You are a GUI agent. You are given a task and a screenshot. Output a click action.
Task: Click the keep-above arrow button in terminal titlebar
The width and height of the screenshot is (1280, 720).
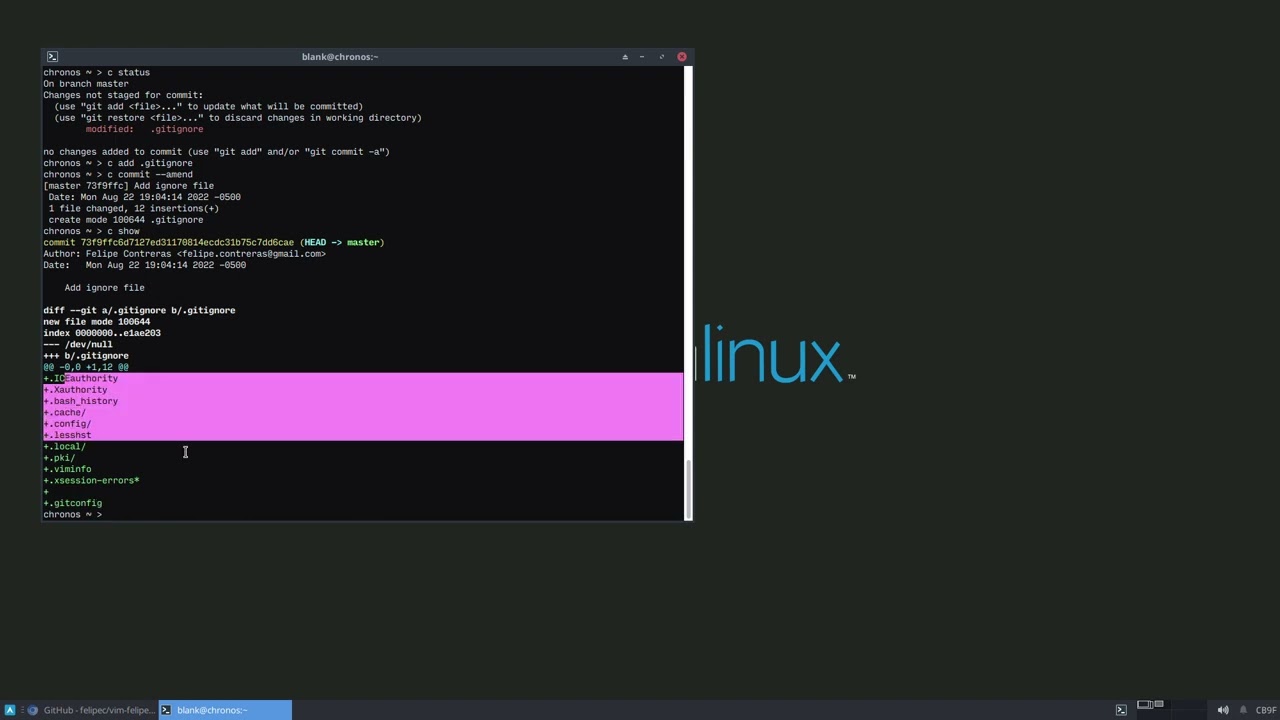point(625,57)
